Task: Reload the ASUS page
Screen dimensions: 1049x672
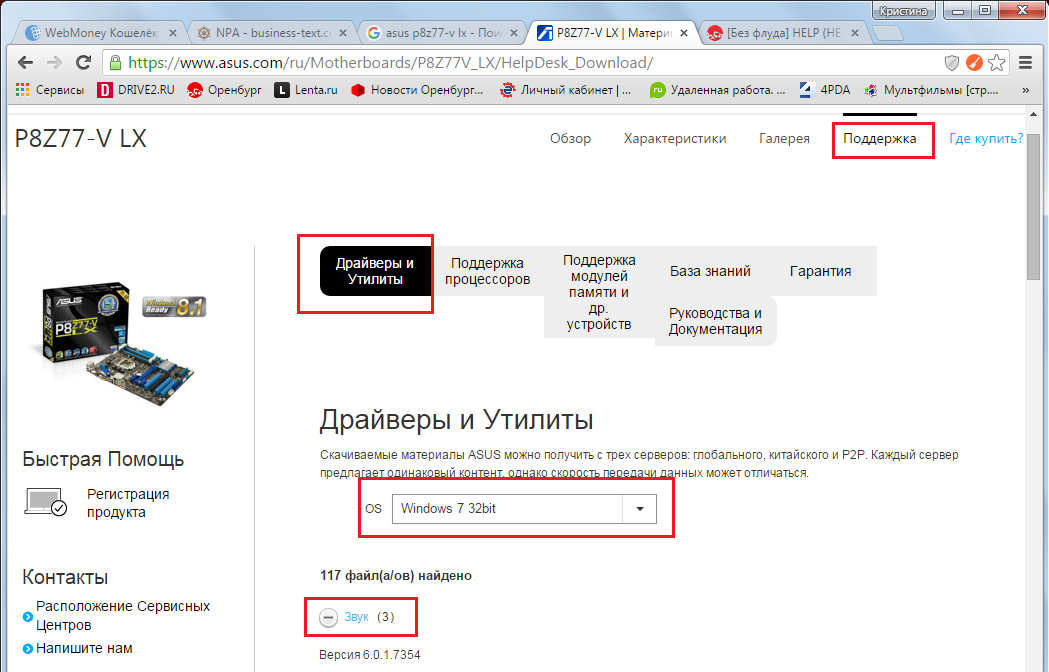Action: [x=84, y=62]
